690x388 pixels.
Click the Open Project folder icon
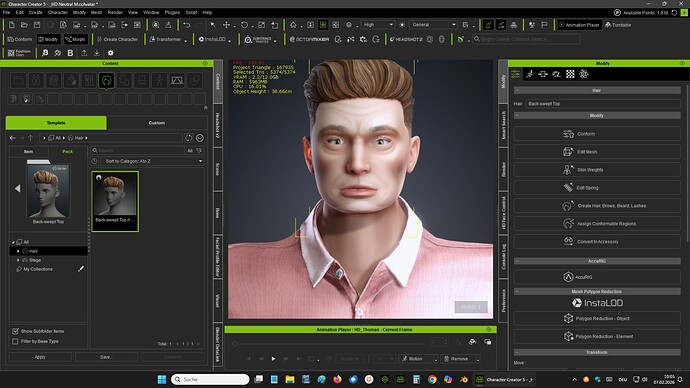25,25
